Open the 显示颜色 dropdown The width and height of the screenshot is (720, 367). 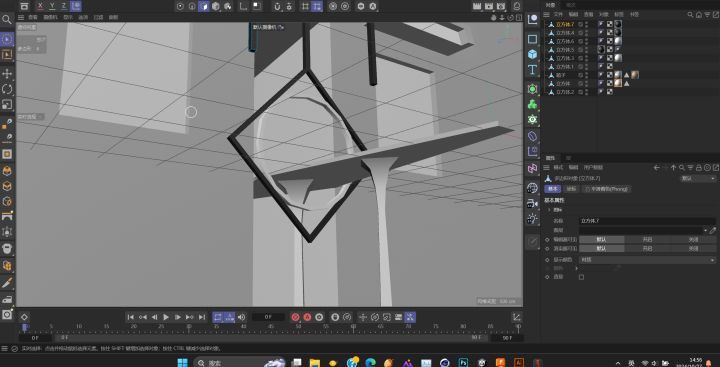pos(647,260)
